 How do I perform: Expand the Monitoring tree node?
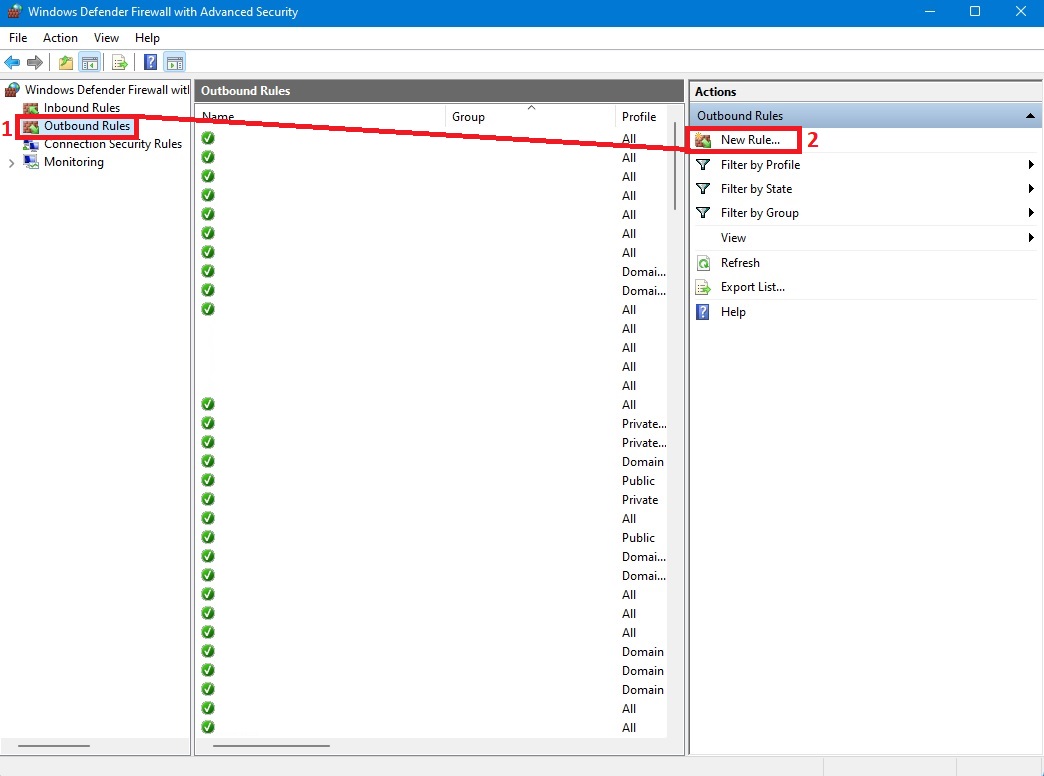[11, 163]
